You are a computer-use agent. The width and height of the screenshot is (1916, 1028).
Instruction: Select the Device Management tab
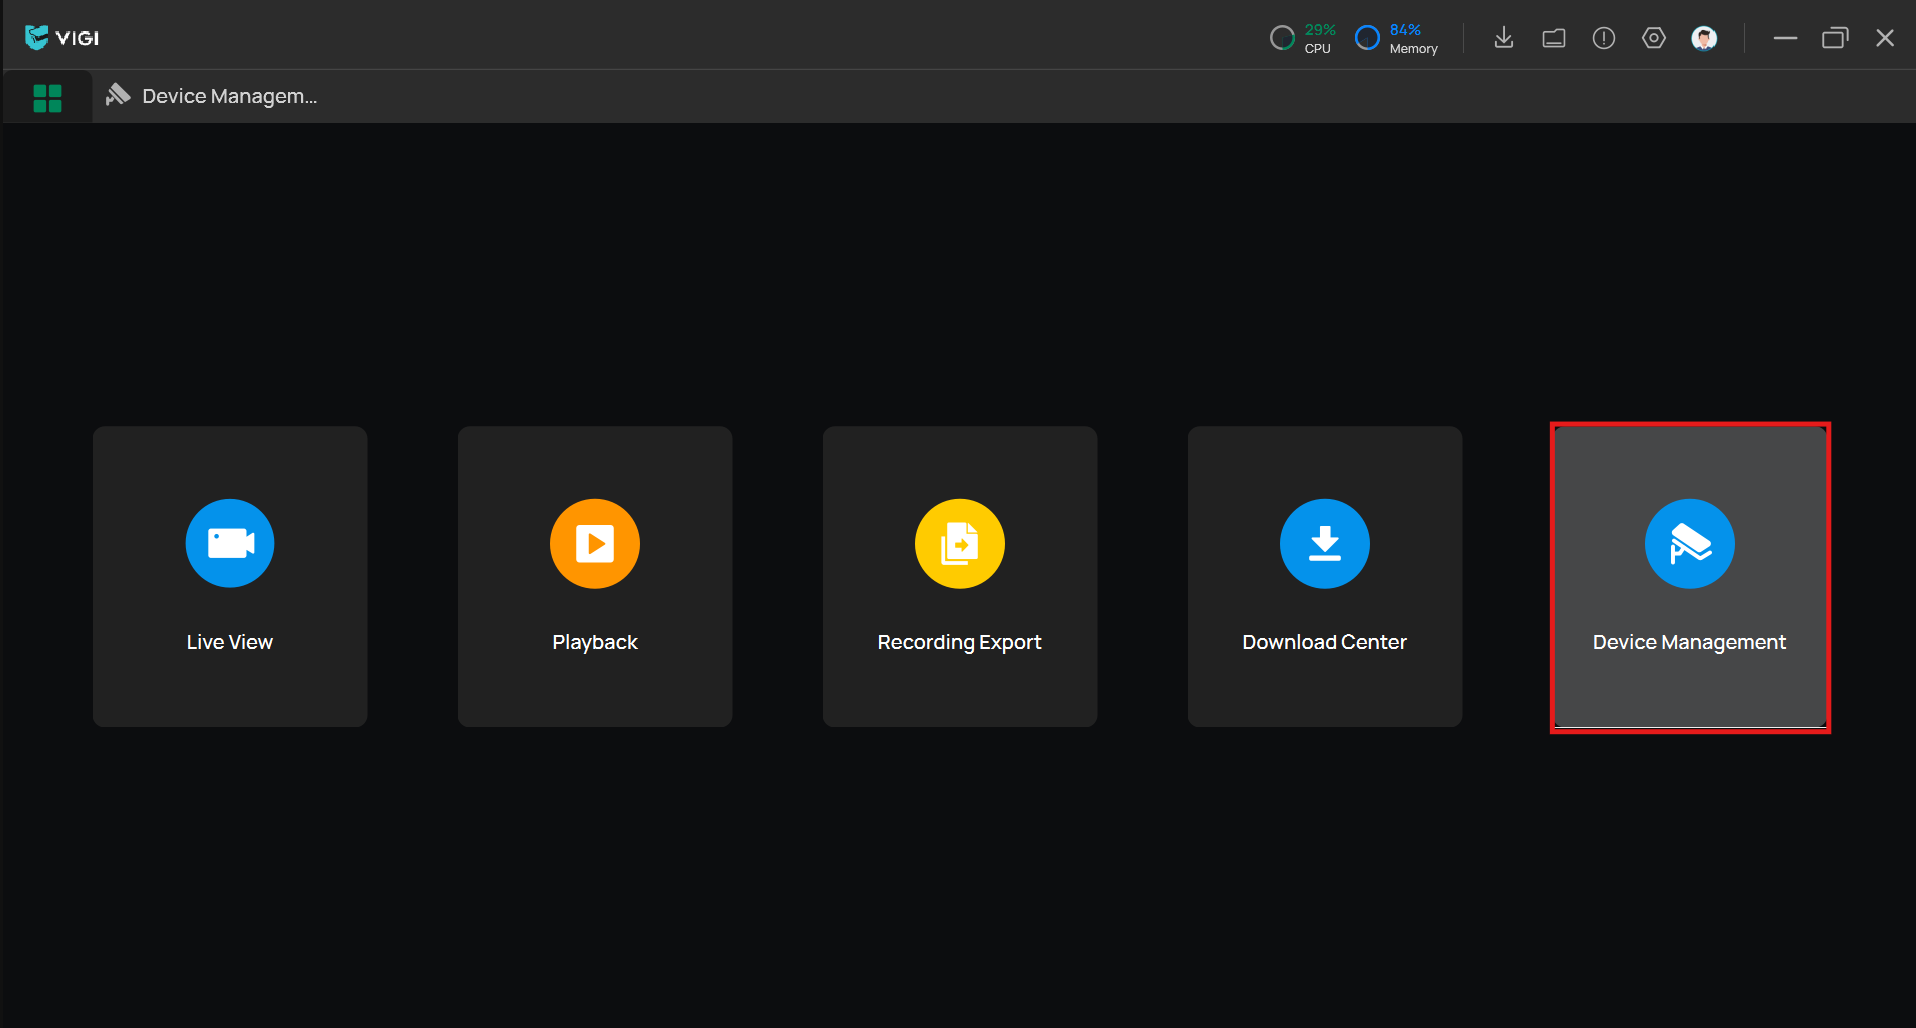coord(212,96)
